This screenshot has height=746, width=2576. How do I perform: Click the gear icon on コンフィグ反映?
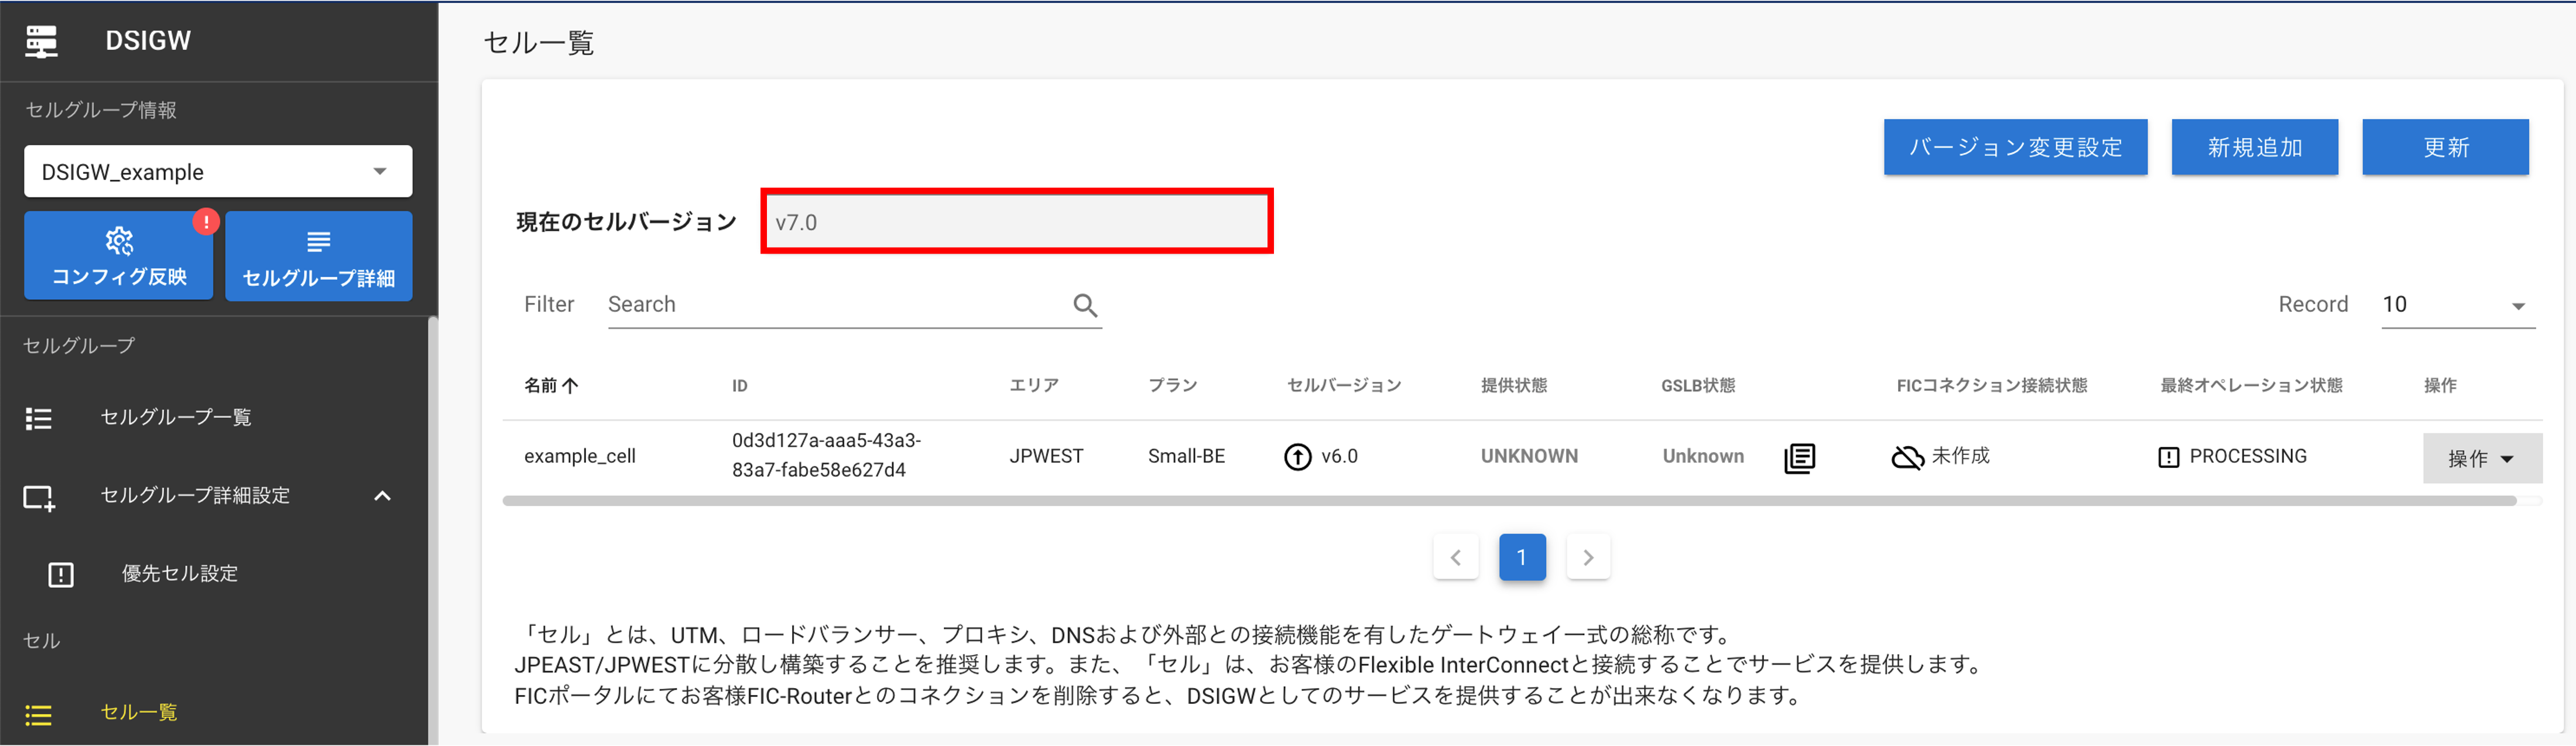click(x=119, y=241)
